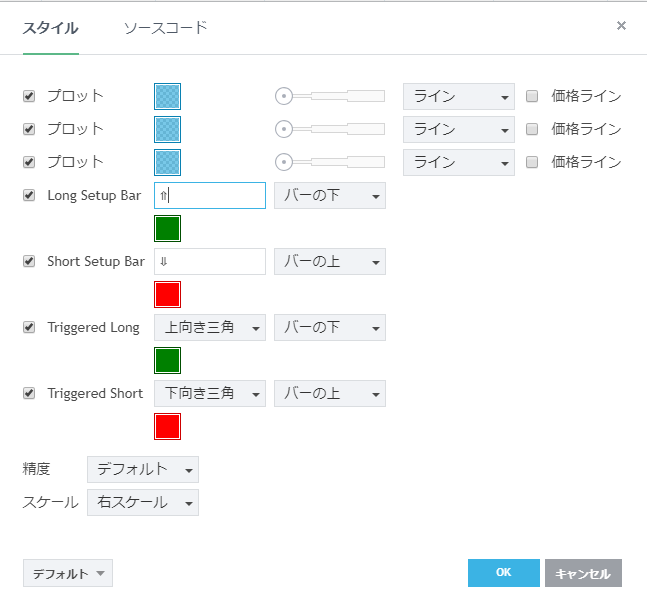Pick the third plot's blue color swatch

[167, 162]
